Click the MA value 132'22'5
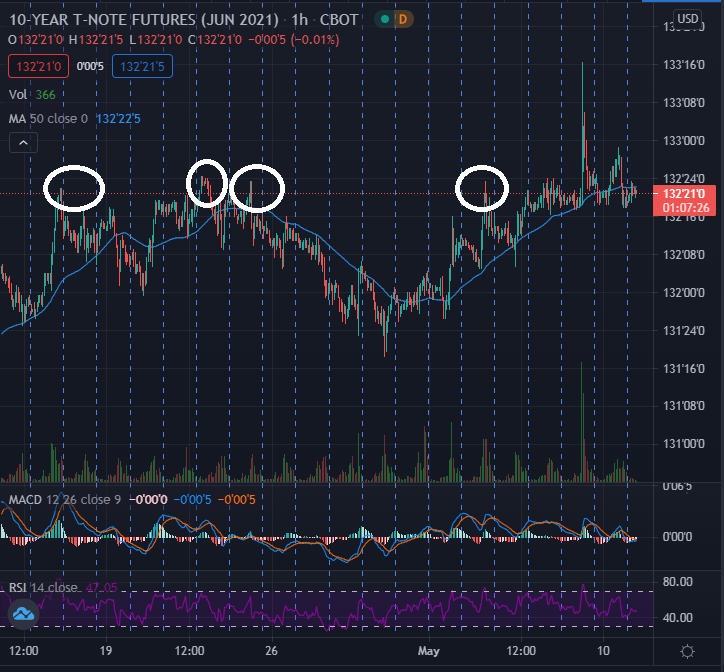The width and height of the screenshot is (724, 672). (x=118, y=119)
